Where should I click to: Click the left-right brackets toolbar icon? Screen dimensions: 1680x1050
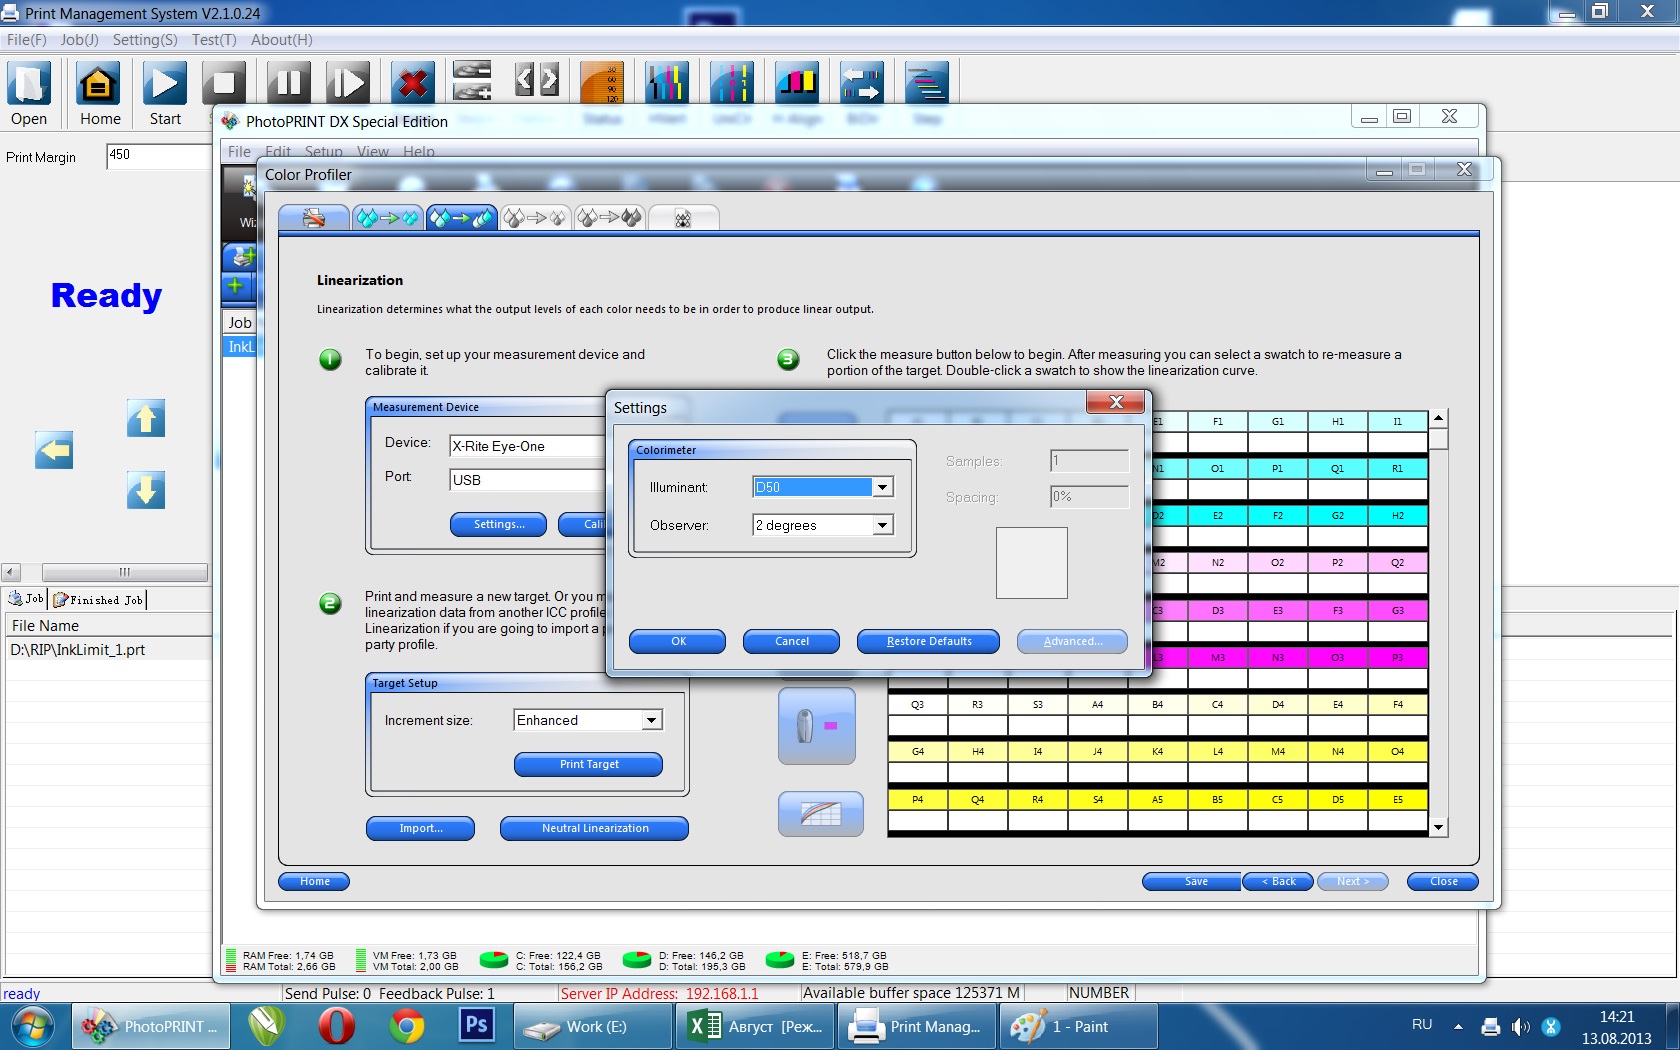tap(537, 81)
